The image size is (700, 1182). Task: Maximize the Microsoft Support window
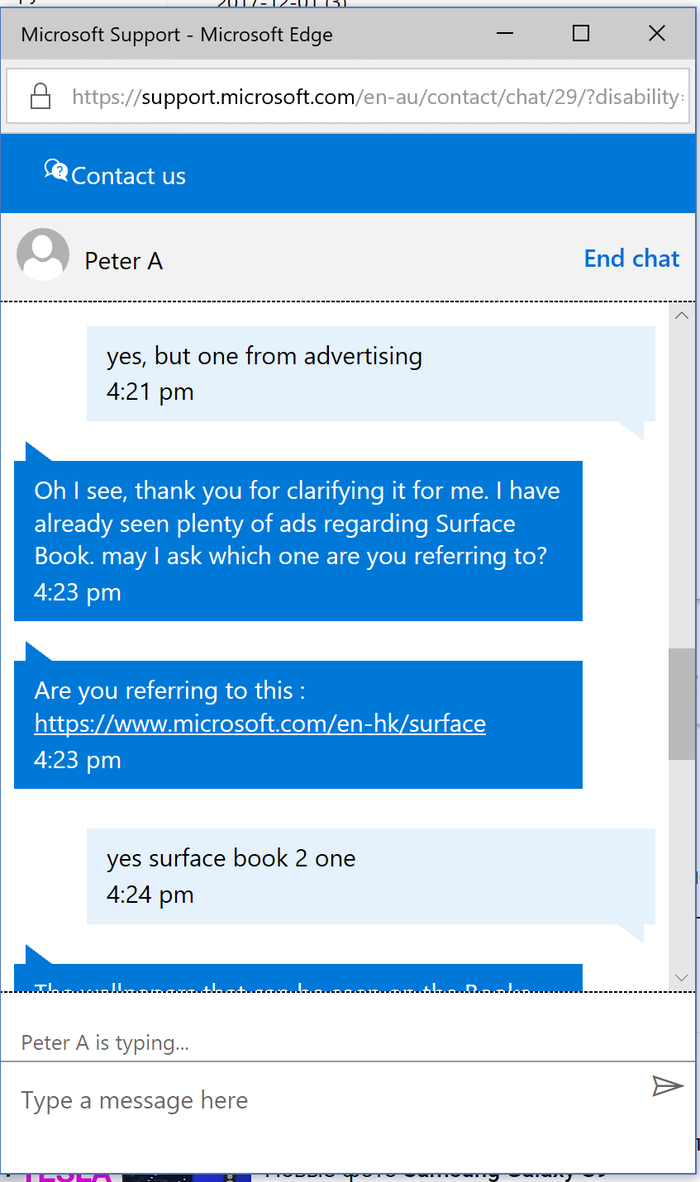[581, 34]
